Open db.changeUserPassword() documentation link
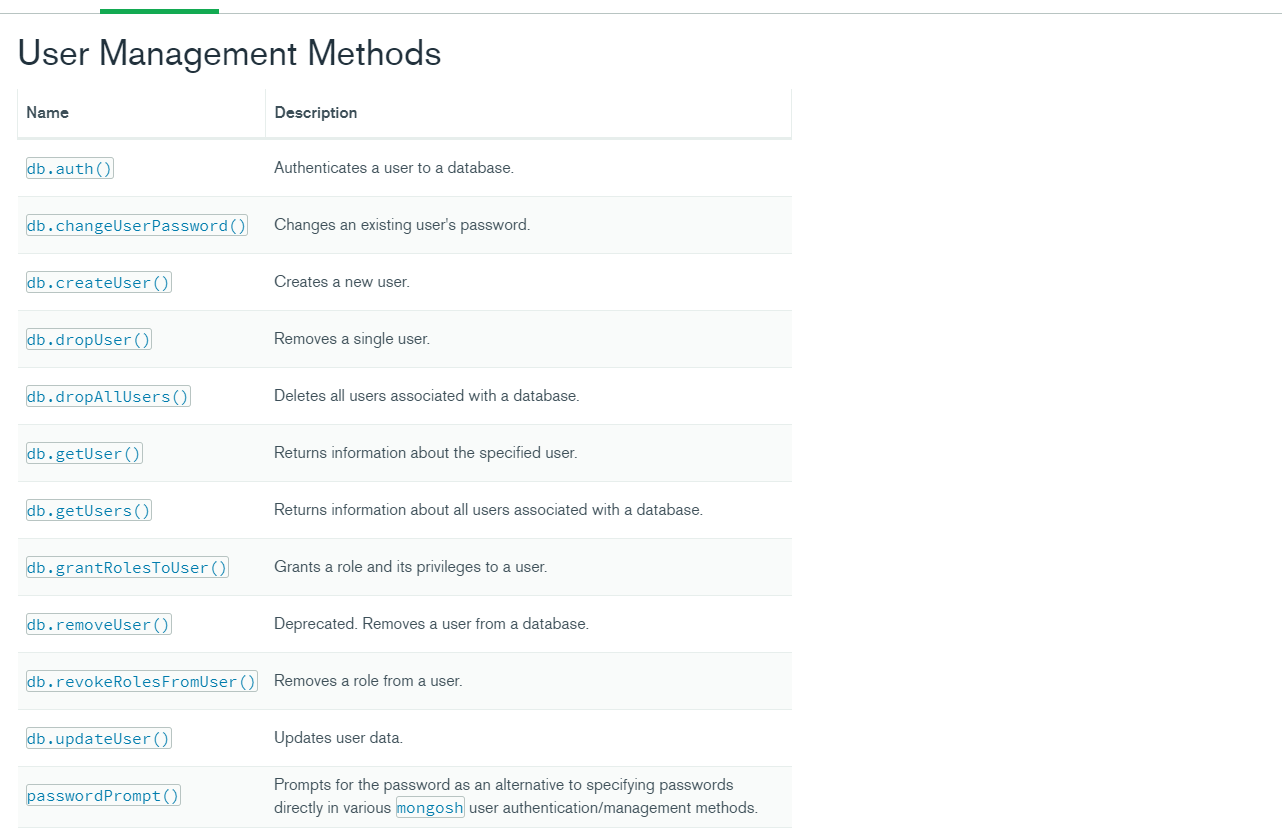Screen dimensions: 1282x837 137,226
